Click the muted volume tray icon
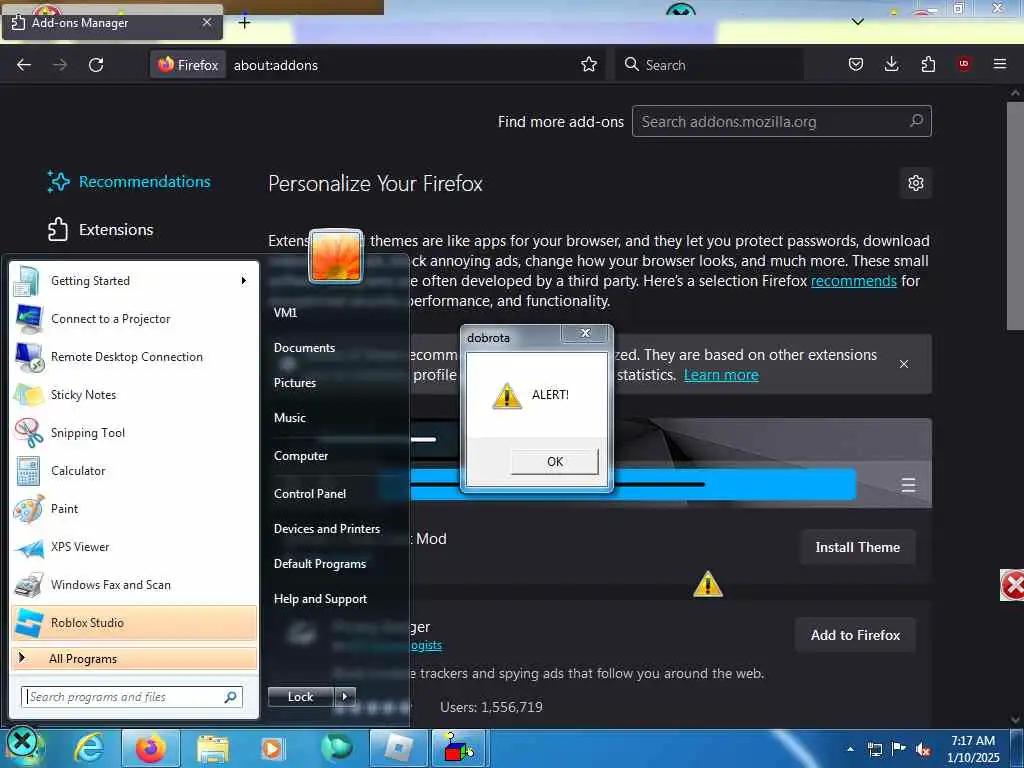The image size is (1024, 768). (x=923, y=749)
